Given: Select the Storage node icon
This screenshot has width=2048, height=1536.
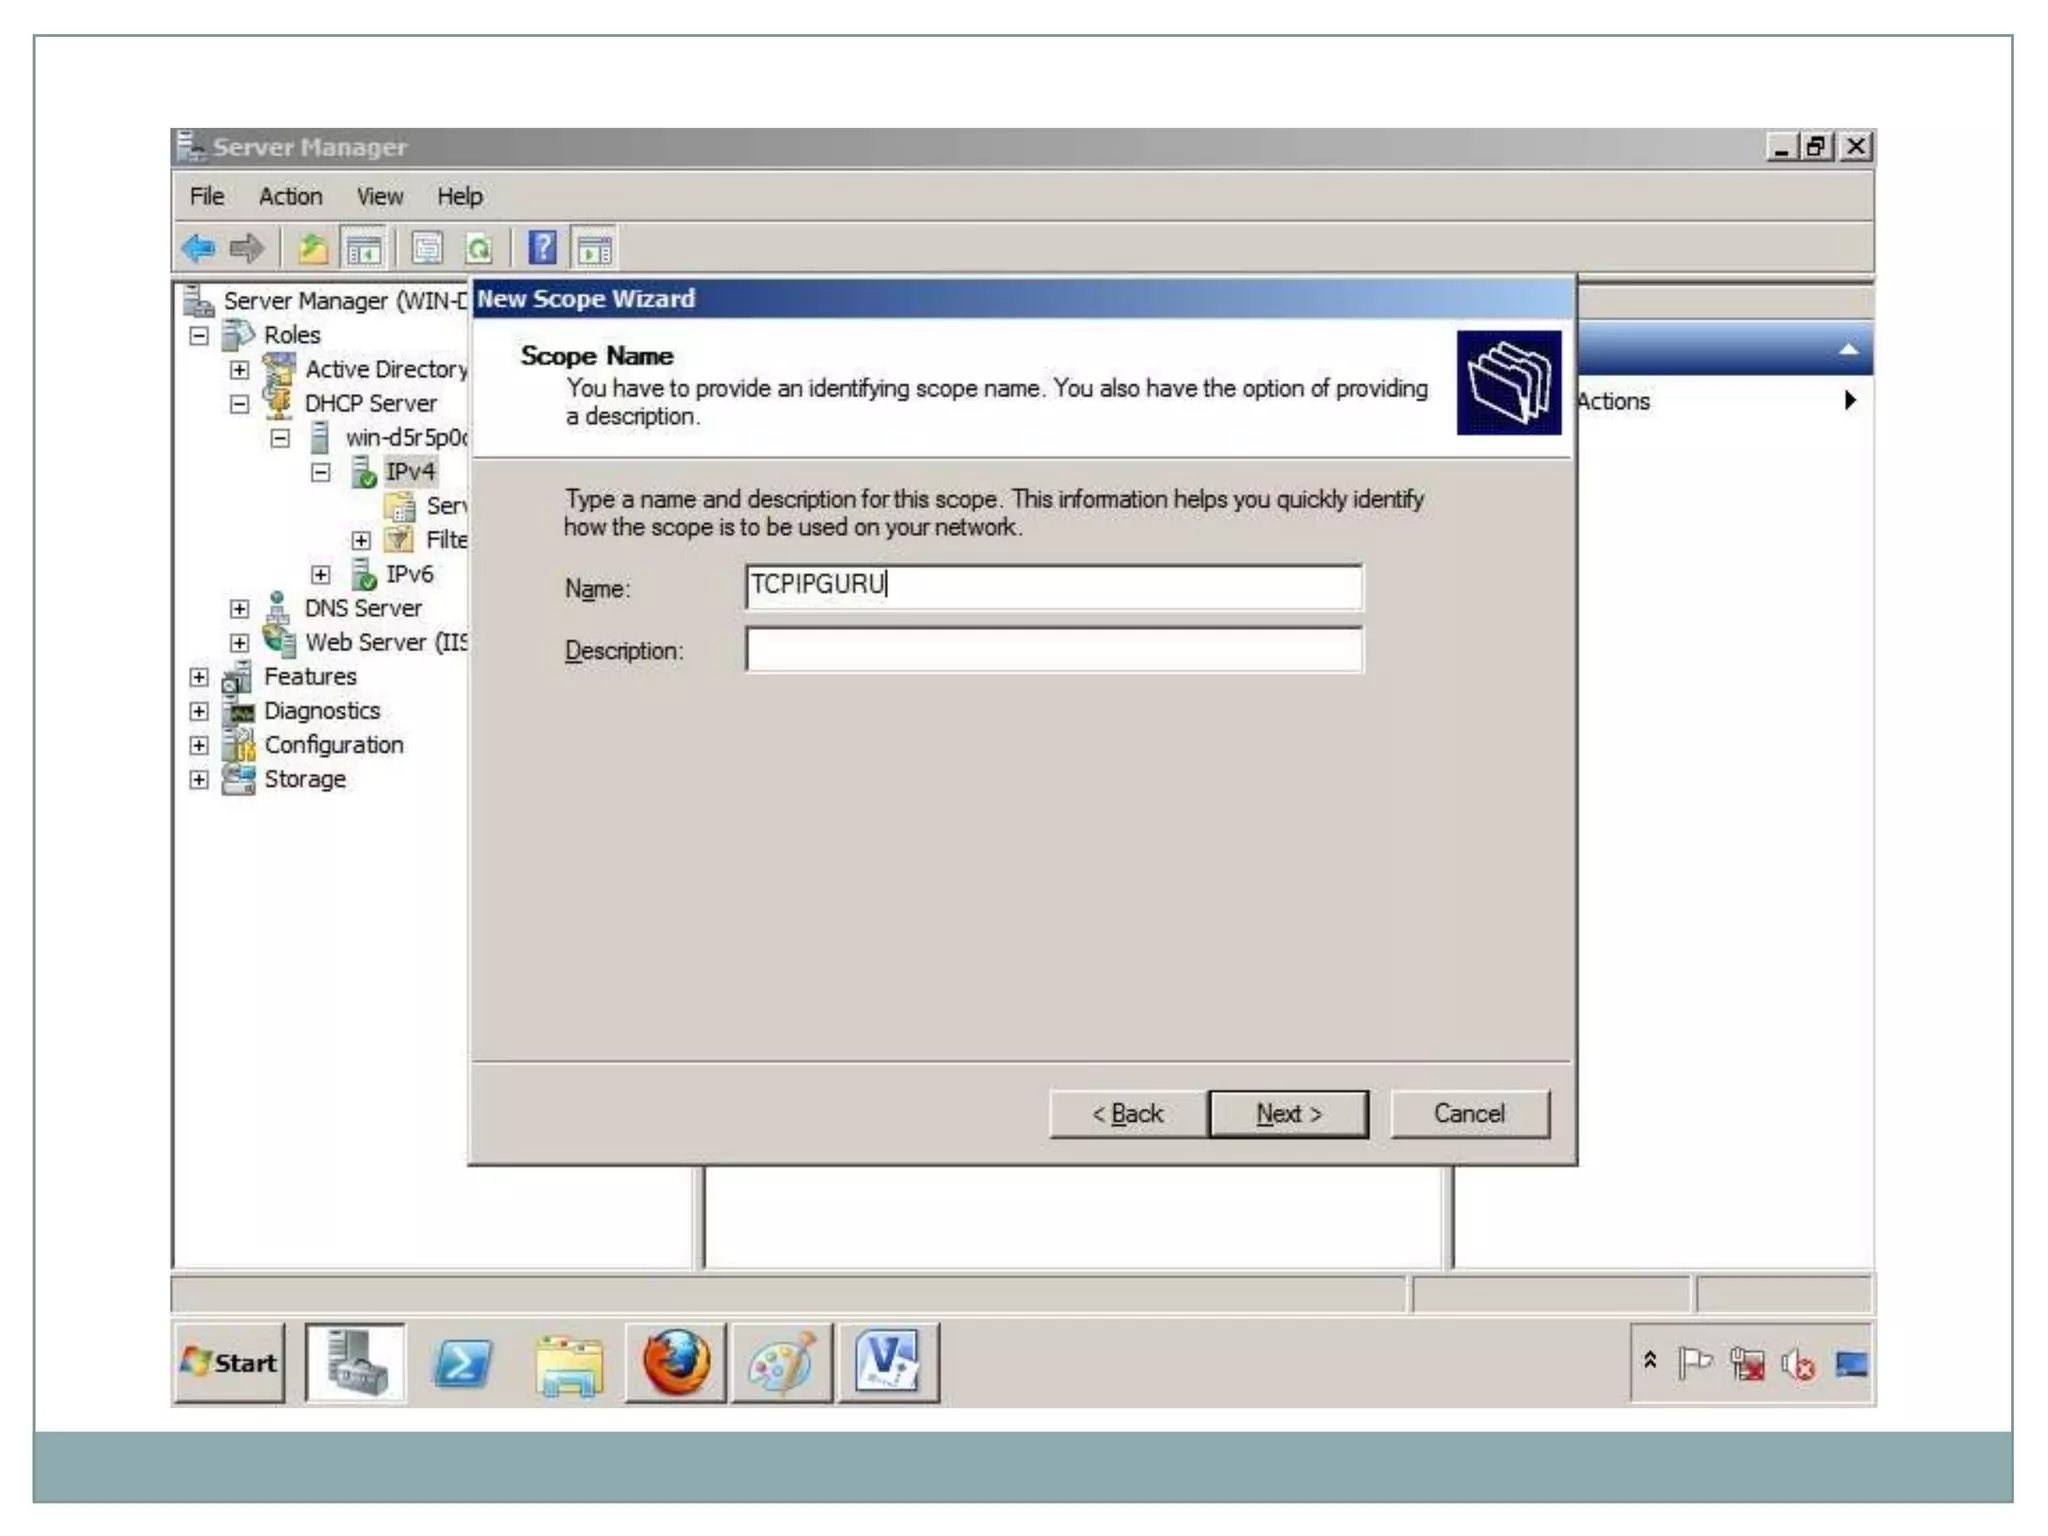Looking at the screenshot, I should 238,779.
